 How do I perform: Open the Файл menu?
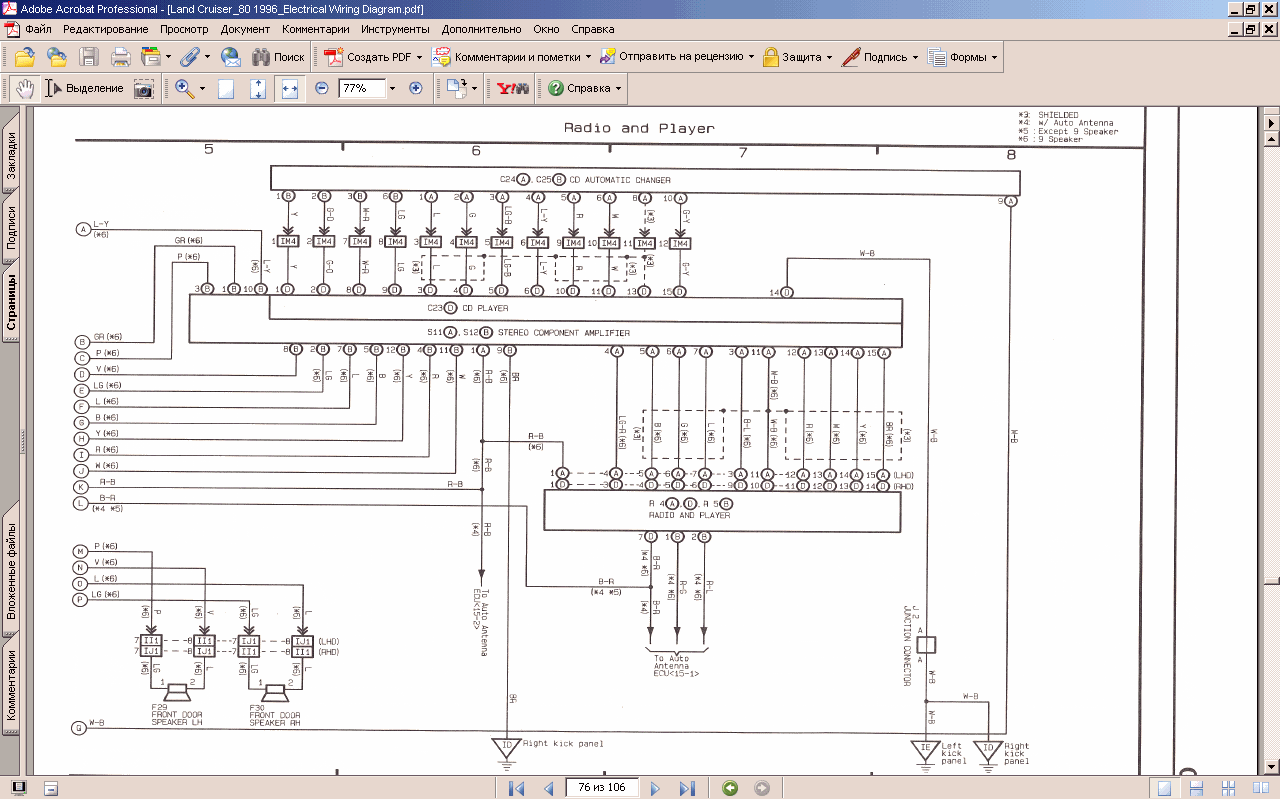(40, 29)
